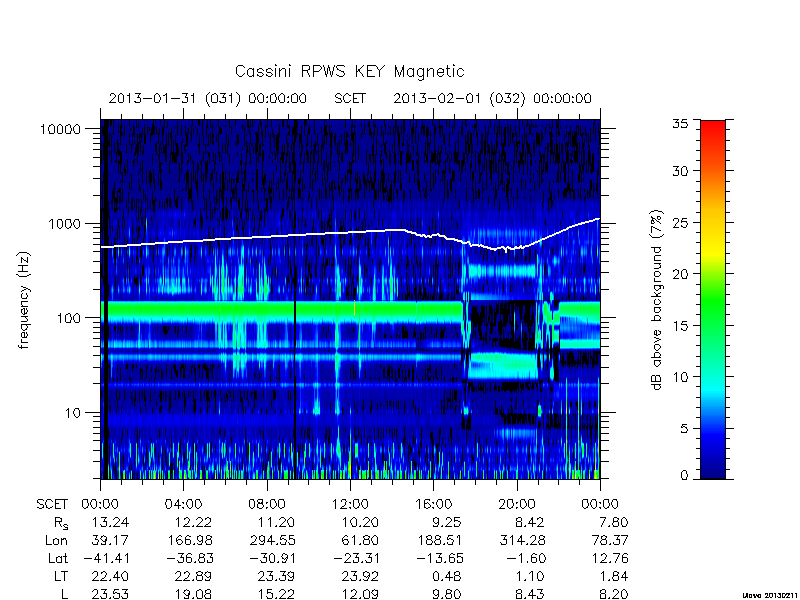
Task: Click the 100 frequency tick label
Action: pos(68,318)
